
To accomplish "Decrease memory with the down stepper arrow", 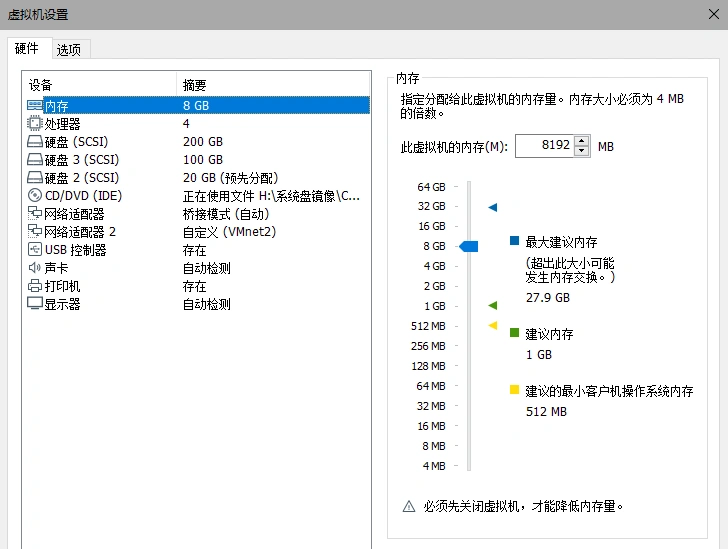I will click(582, 151).
